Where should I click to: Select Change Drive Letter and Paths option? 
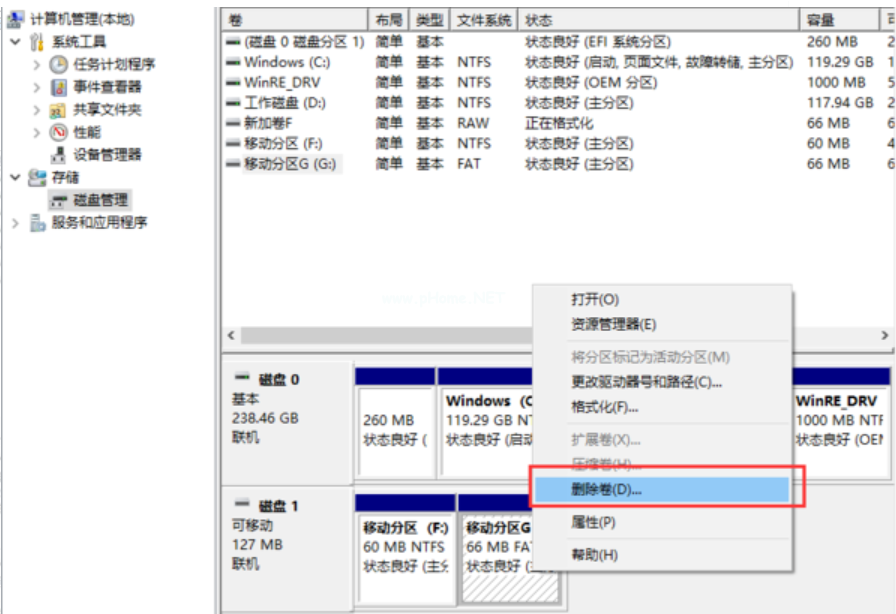pos(646,382)
